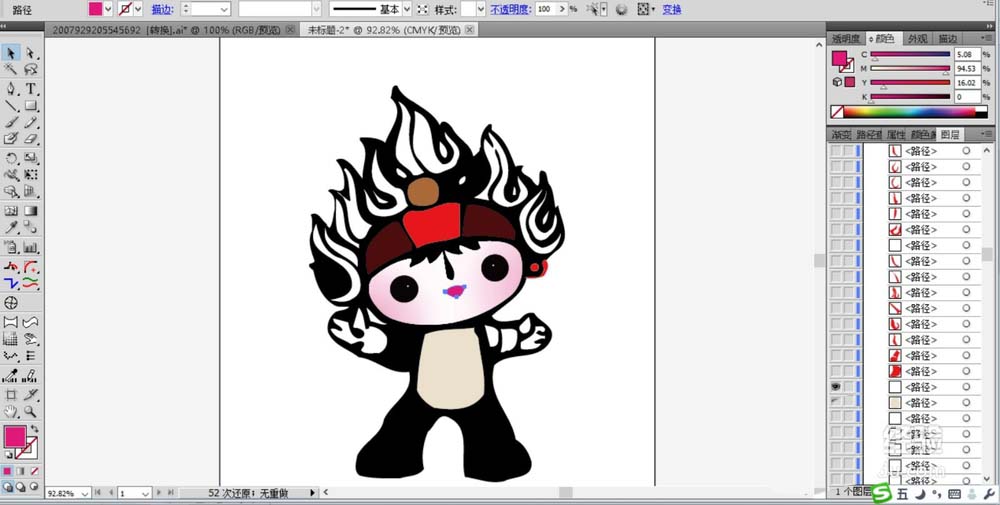Viewport: 1000px width, 505px height.
Task: Select the Gradient tool
Action: [30, 210]
